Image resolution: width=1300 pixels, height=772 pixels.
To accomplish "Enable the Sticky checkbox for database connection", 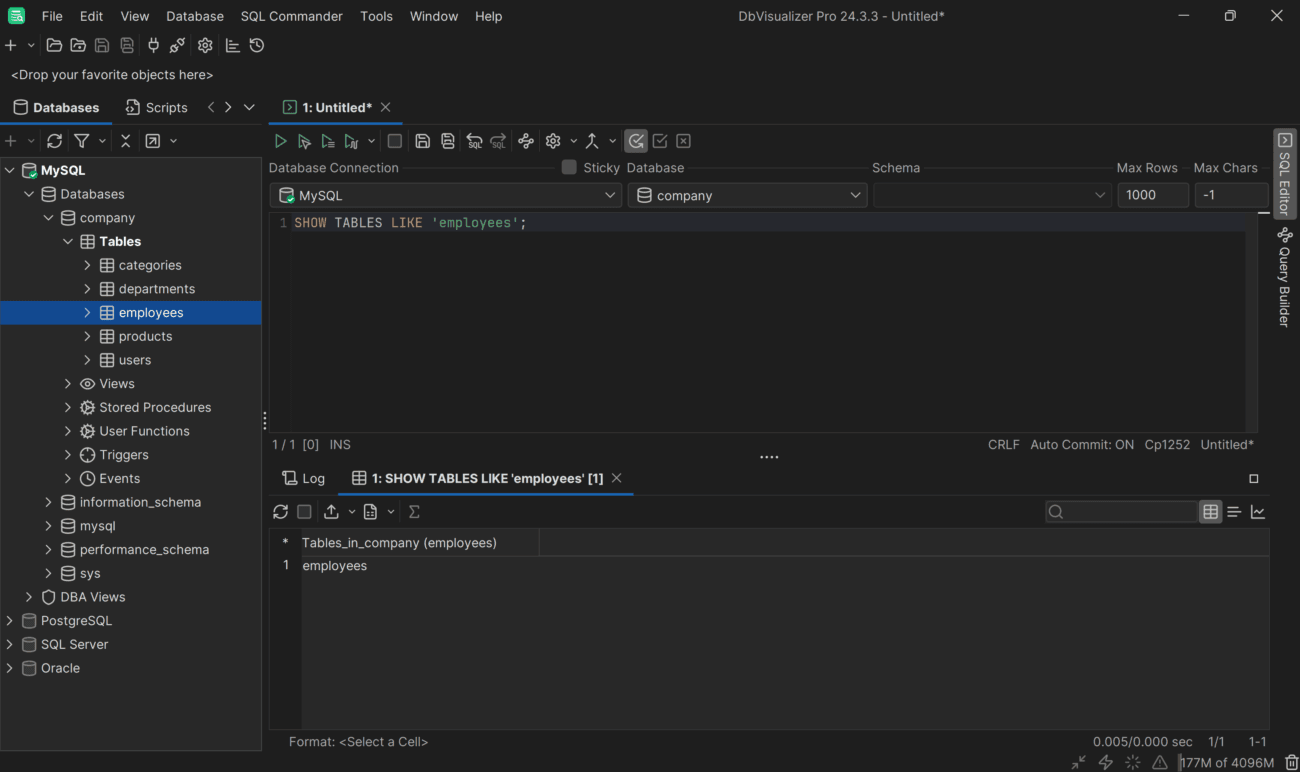I will (566, 167).
